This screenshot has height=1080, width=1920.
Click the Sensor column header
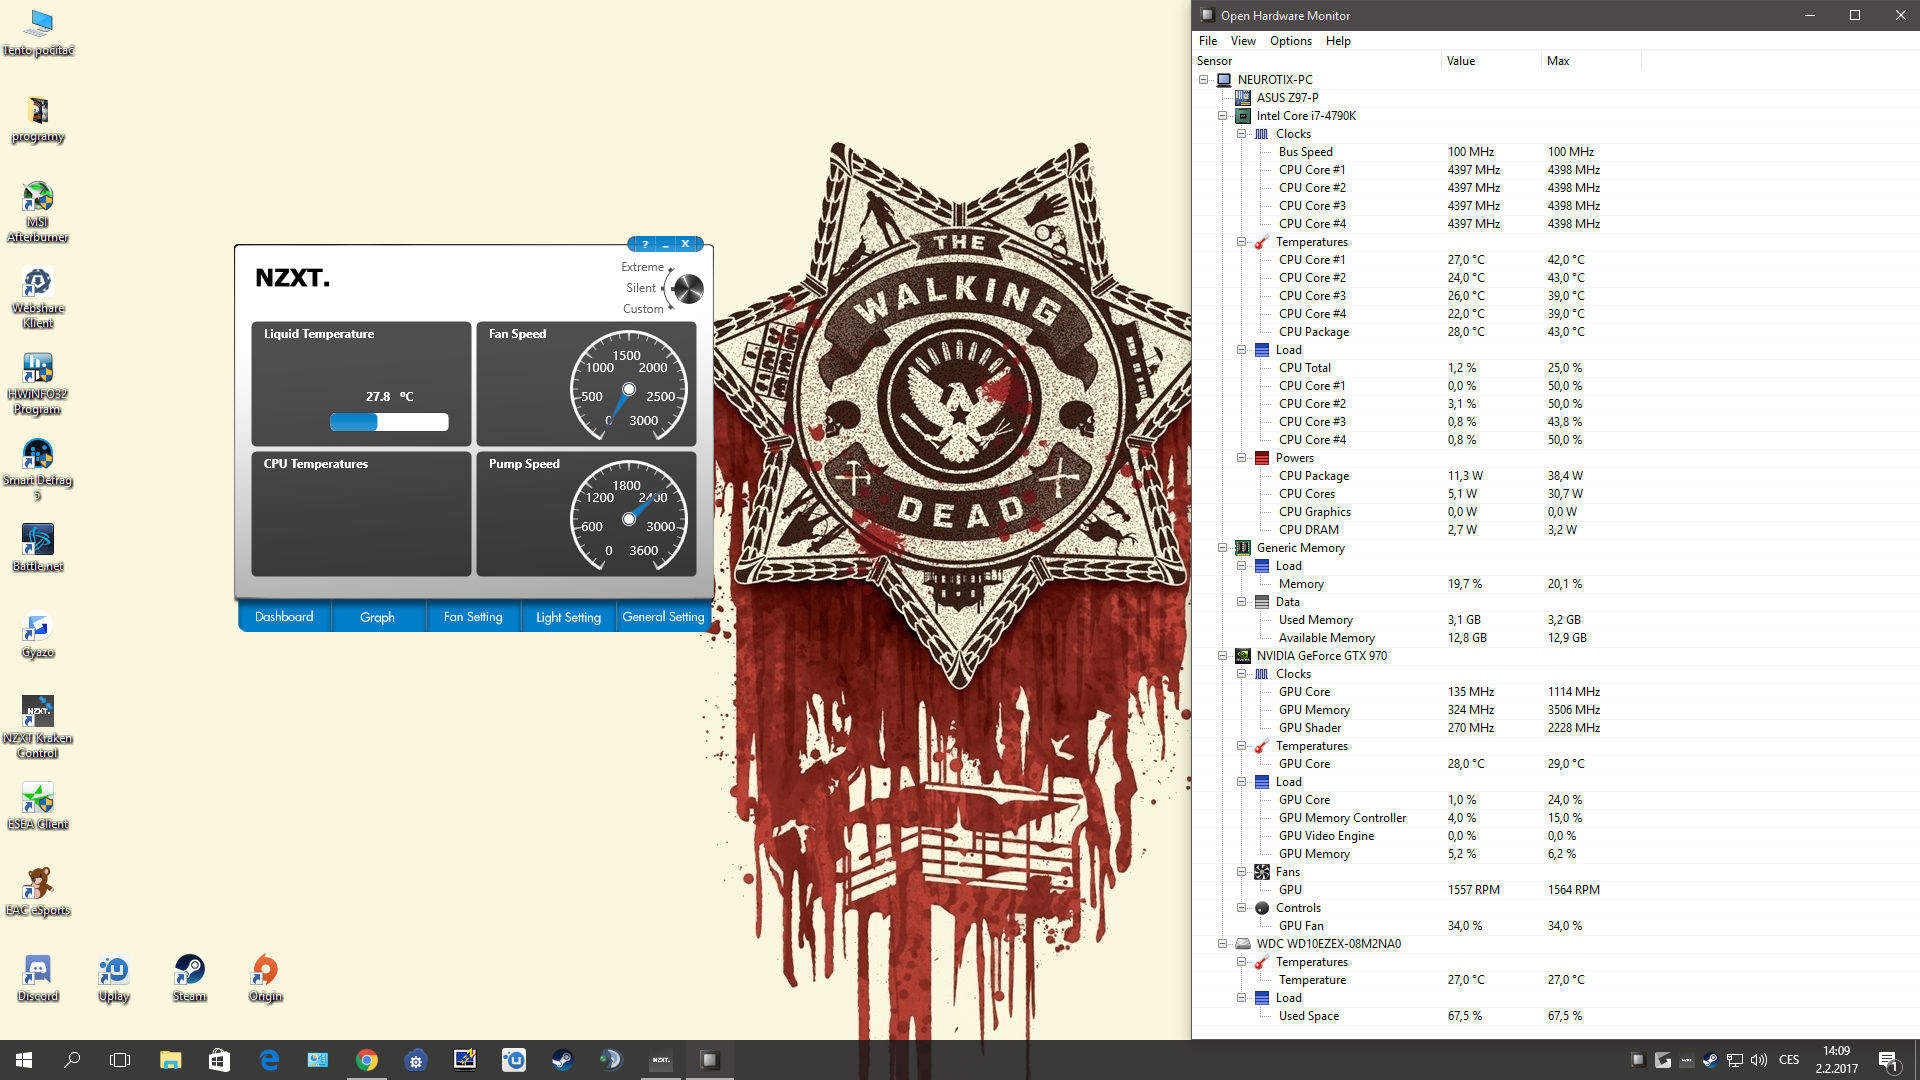(1317, 61)
